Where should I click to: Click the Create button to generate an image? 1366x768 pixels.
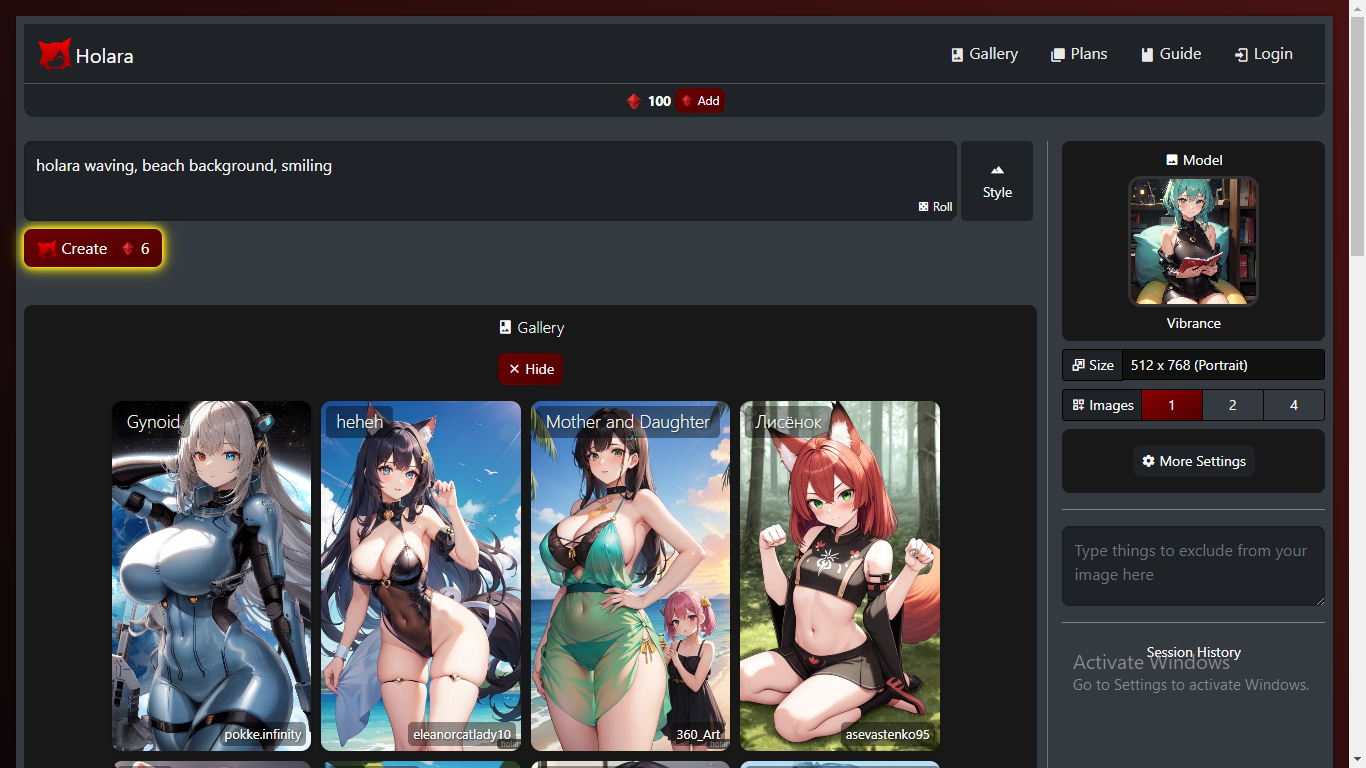[x=92, y=248]
